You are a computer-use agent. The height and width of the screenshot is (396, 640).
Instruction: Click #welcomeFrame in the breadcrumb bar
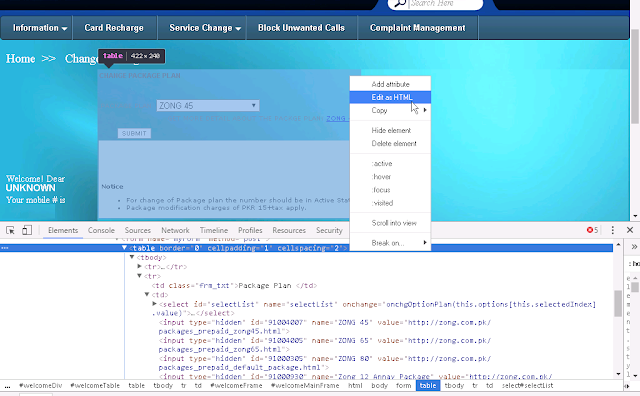[236, 386]
